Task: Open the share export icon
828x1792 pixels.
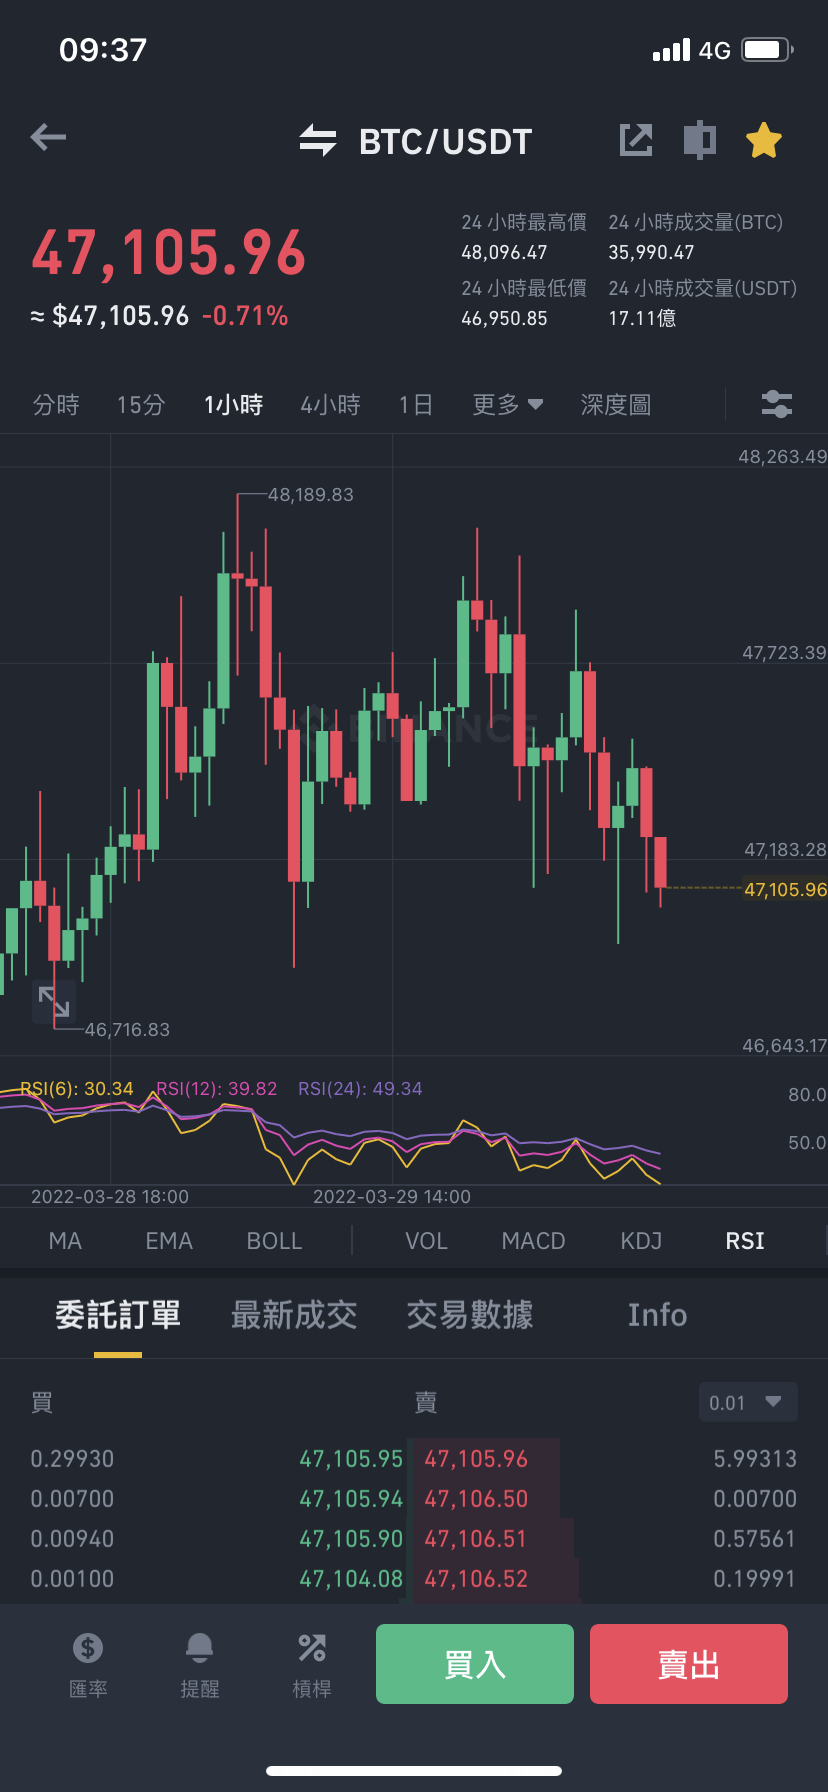Action: coord(636,140)
